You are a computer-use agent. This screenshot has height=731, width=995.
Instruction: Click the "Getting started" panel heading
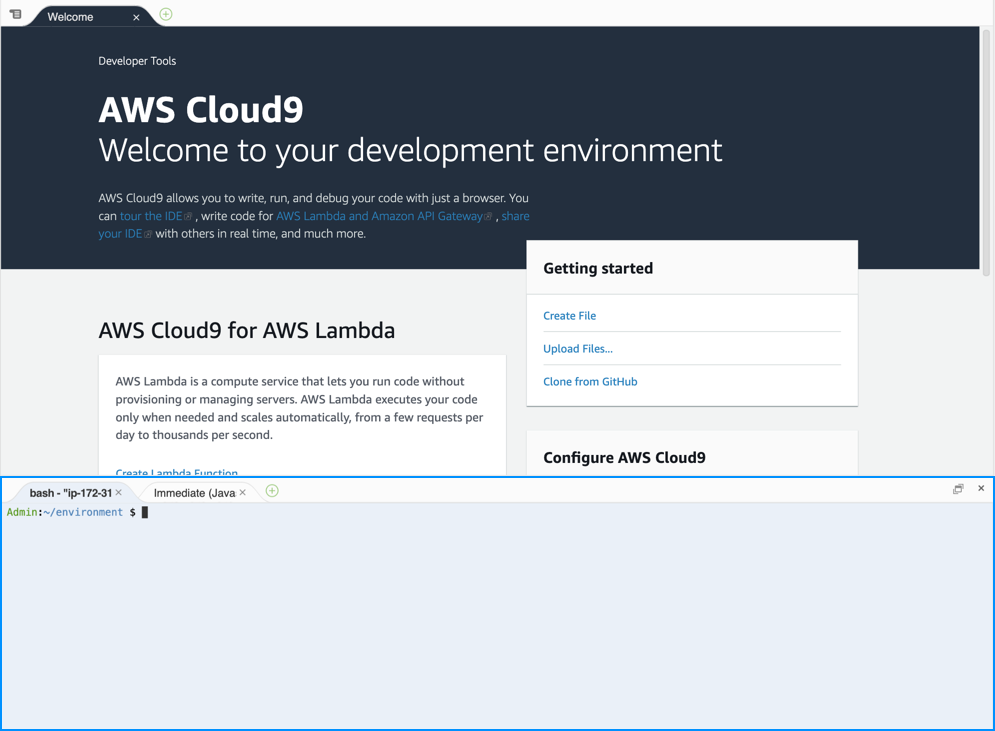tap(598, 268)
